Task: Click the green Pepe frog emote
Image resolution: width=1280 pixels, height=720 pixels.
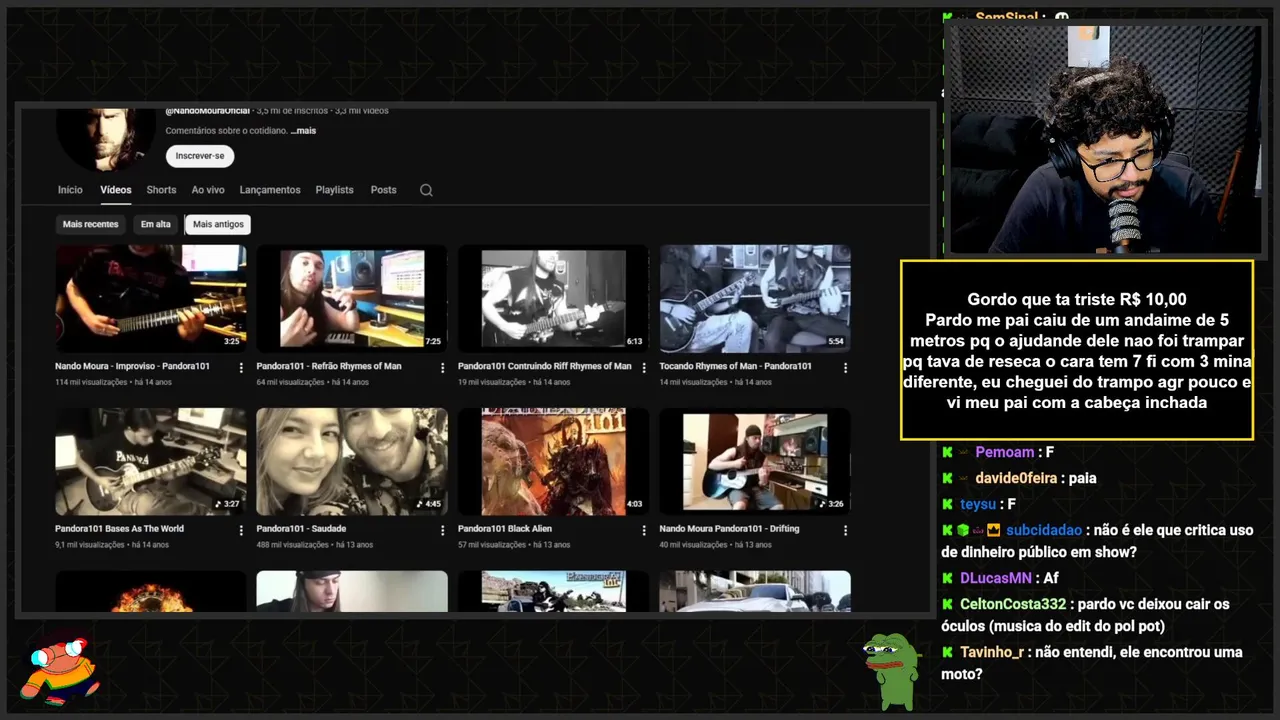Action: click(892, 670)
